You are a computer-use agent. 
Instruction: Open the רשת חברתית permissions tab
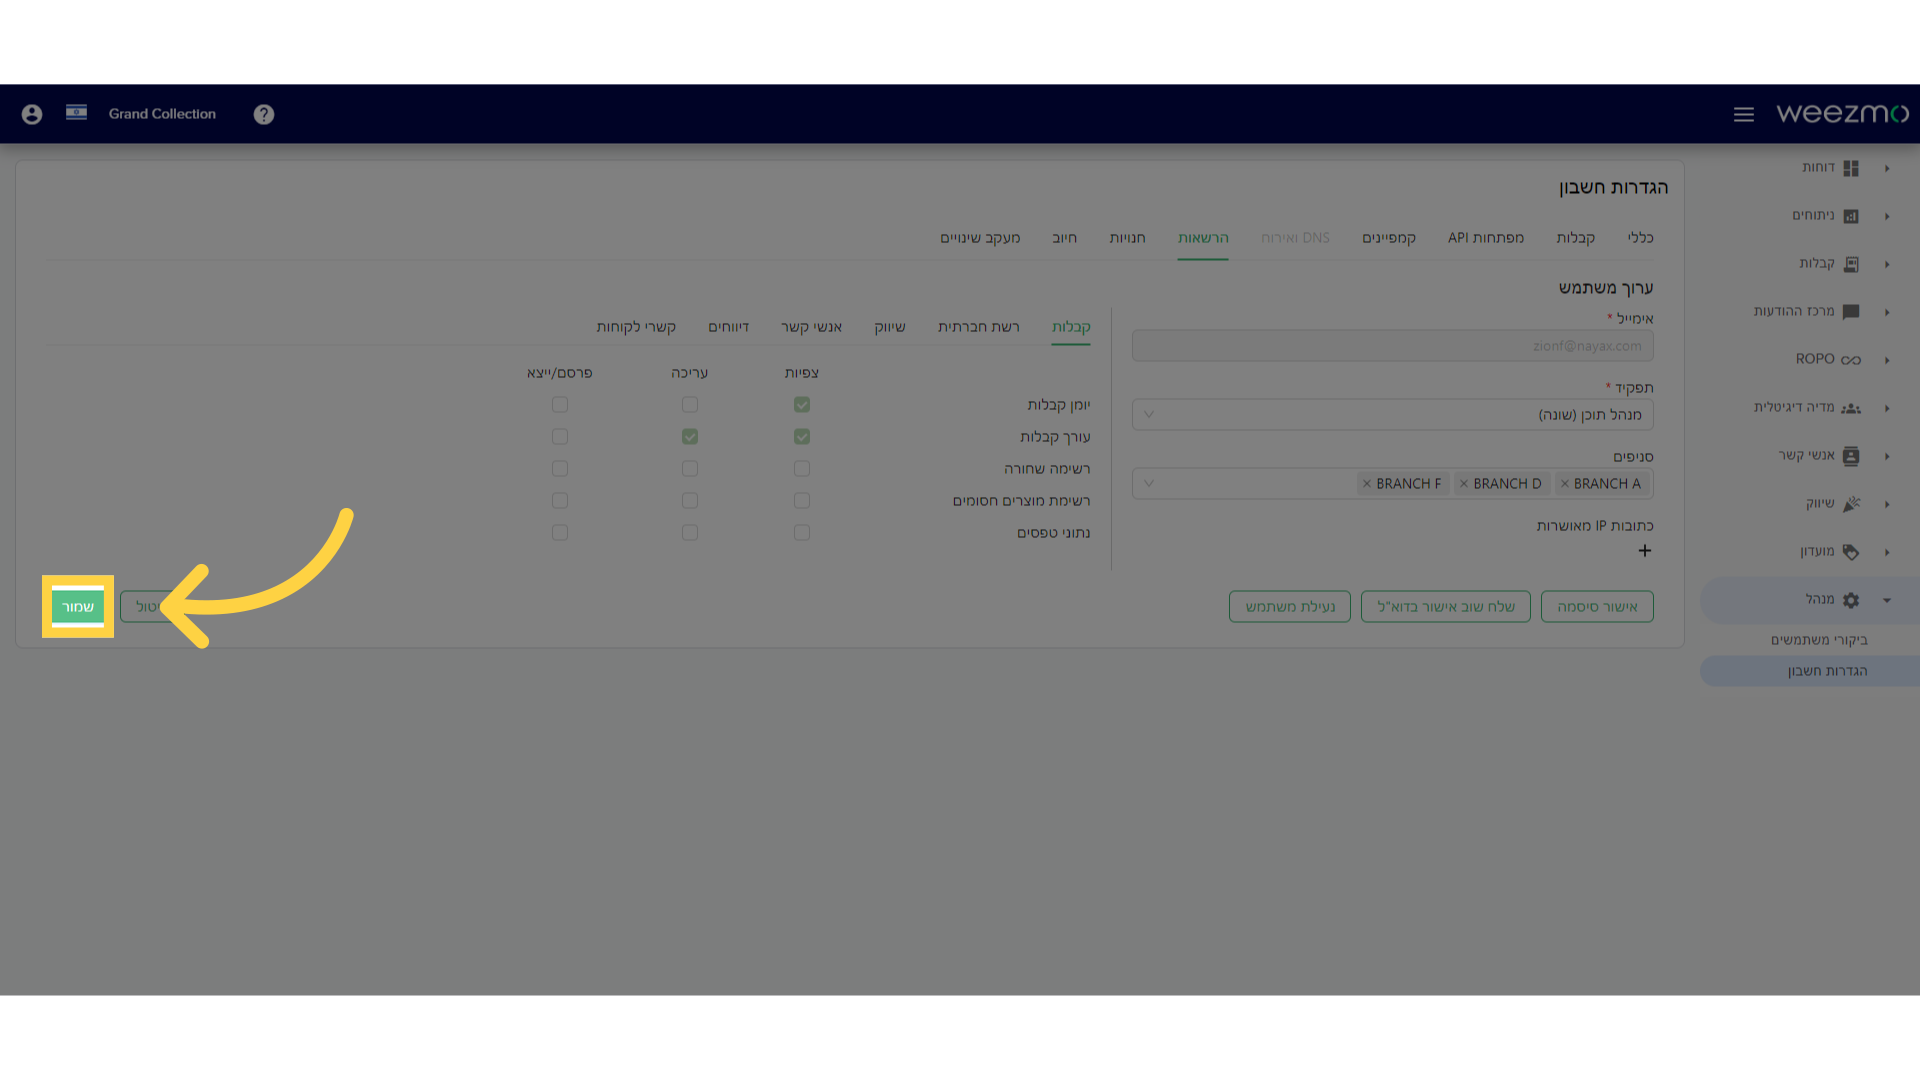click(979, 327)
